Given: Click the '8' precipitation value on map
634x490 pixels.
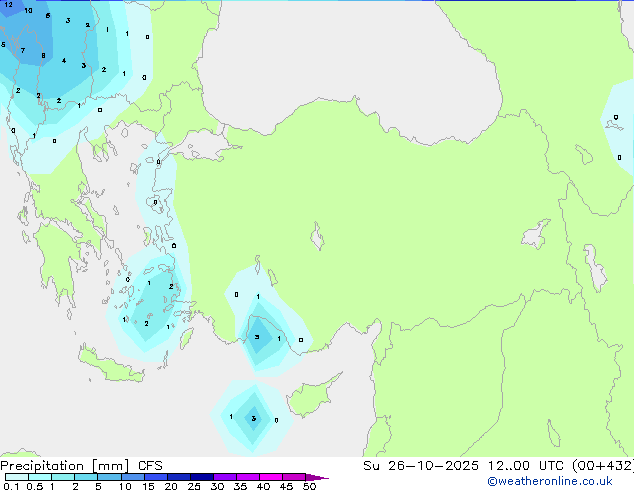Looking at the screenshot, I should (x=43, y=56).
